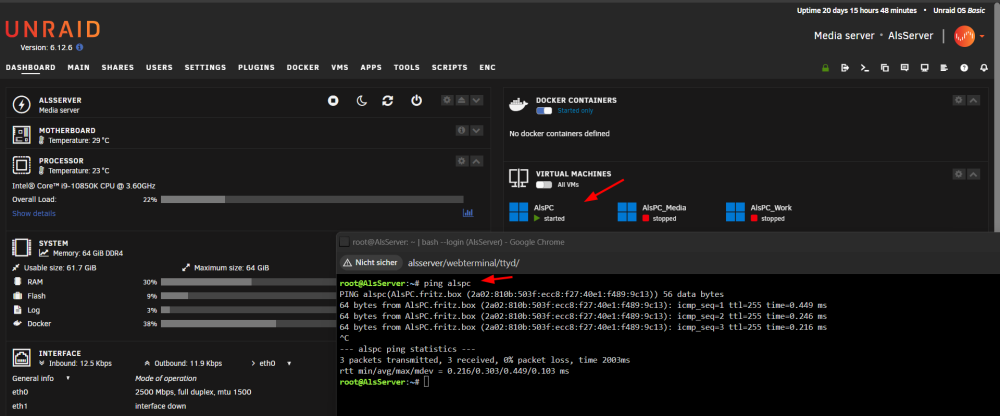Image resolution: width=1000 pixels, height=416 pixels.
Task: Go to the SETTINGS menu tab
Action: pyautogui.click(x=205, y=68)
